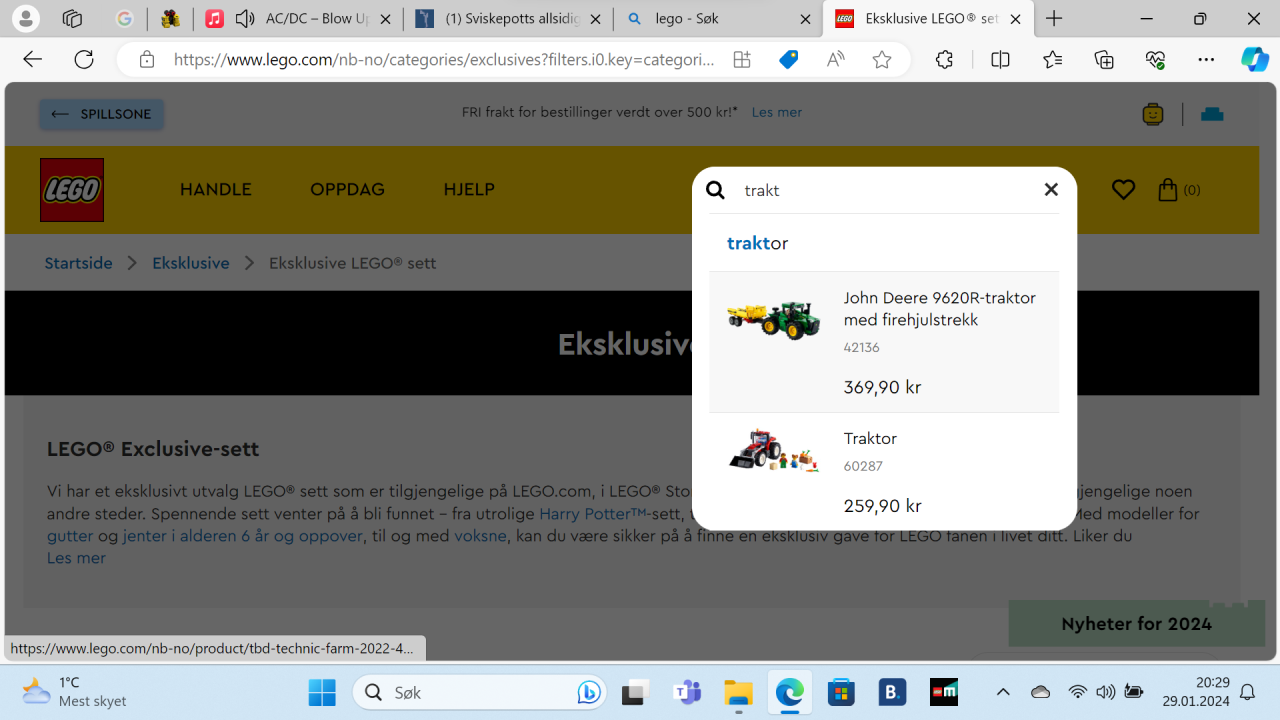This screenshot has height=720, width=1280.
Task: Open the Traktor 60287 product result
Action: (x=884, y=471)
